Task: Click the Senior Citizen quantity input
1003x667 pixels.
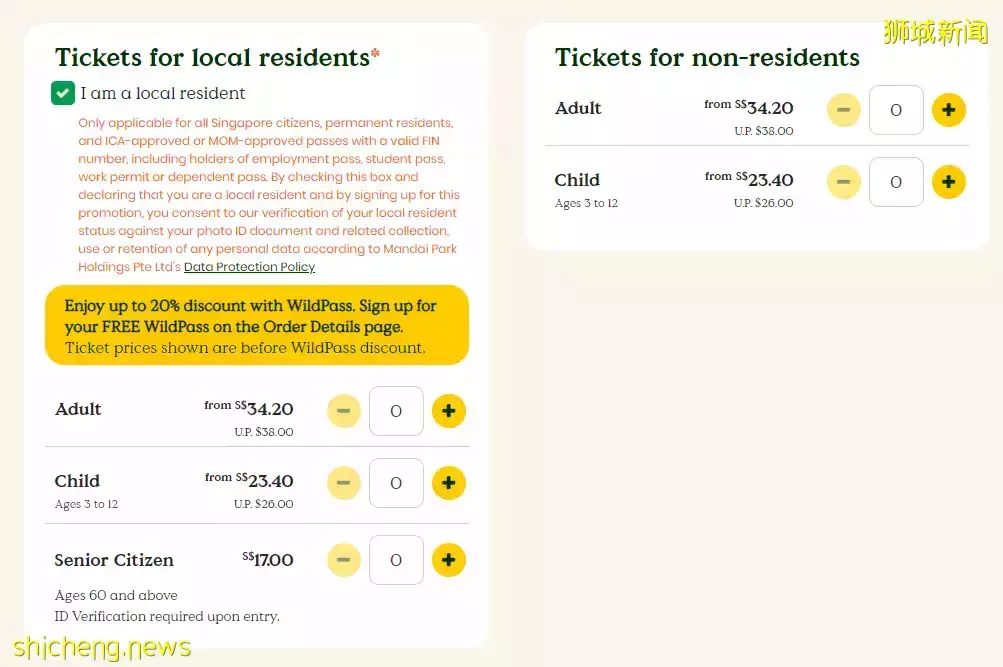Action: (x=396, y=560)
